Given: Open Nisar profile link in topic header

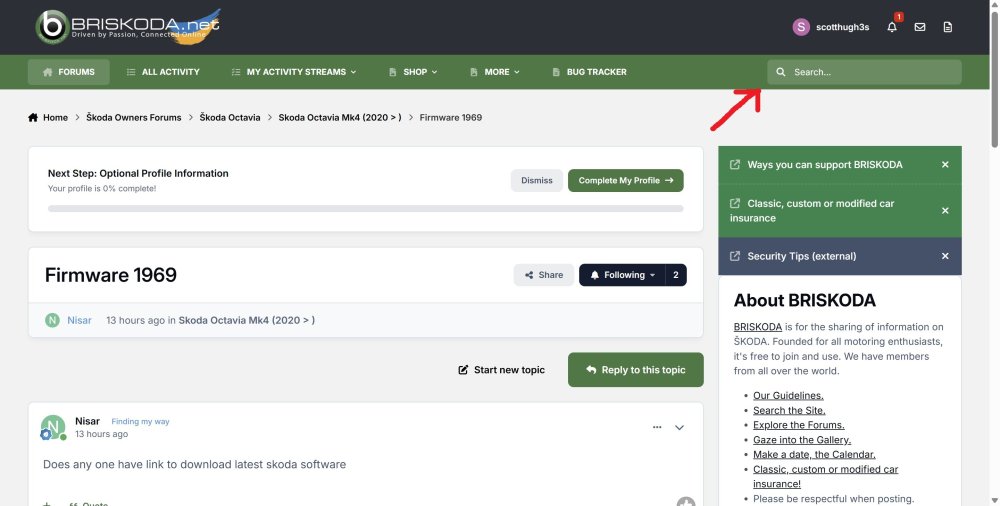Looking at the screenshot, I should (x=79, y=320).
